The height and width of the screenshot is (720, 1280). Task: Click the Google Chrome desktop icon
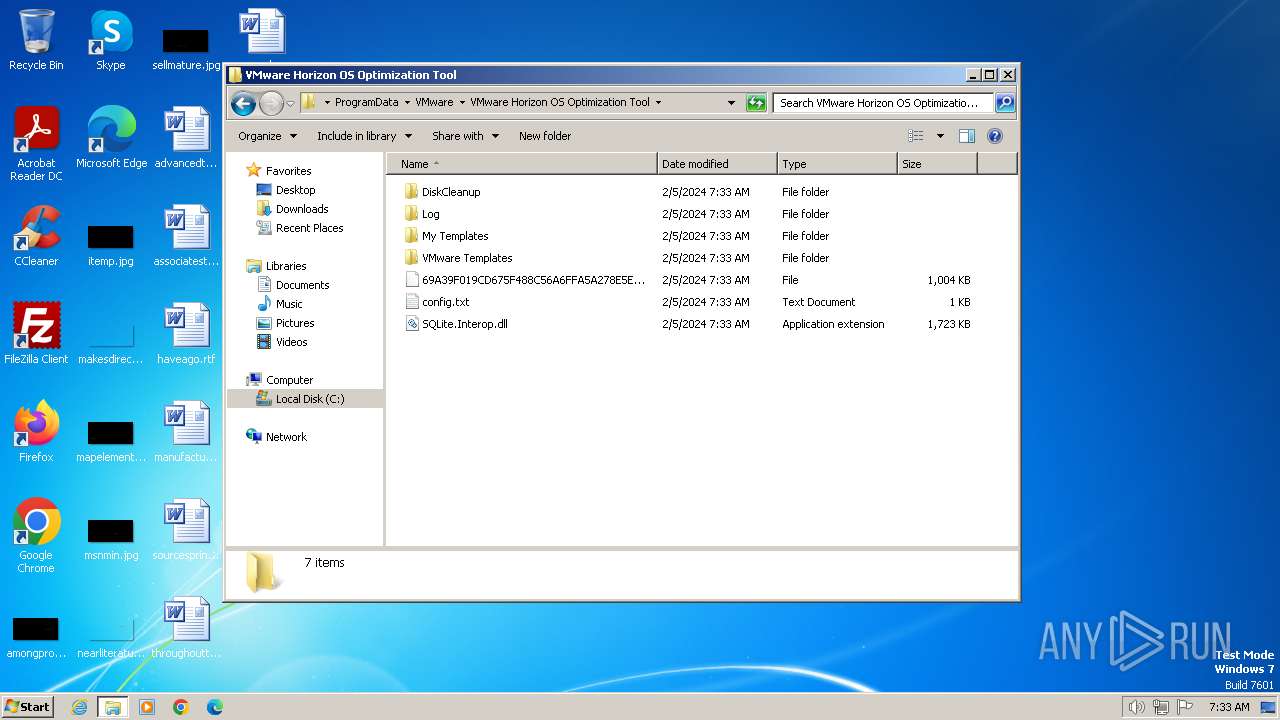(36, 536)
